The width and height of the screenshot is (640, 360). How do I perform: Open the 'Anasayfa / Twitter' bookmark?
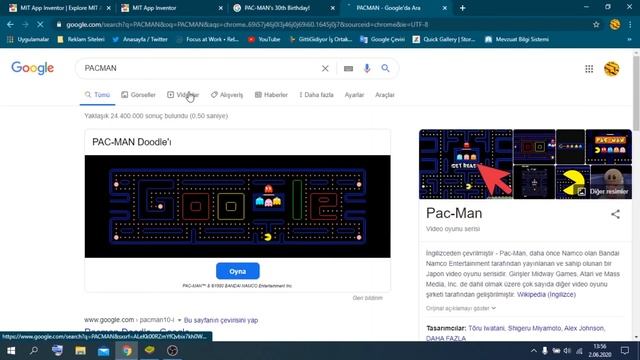pyautogui.click(x=140, y=40)
